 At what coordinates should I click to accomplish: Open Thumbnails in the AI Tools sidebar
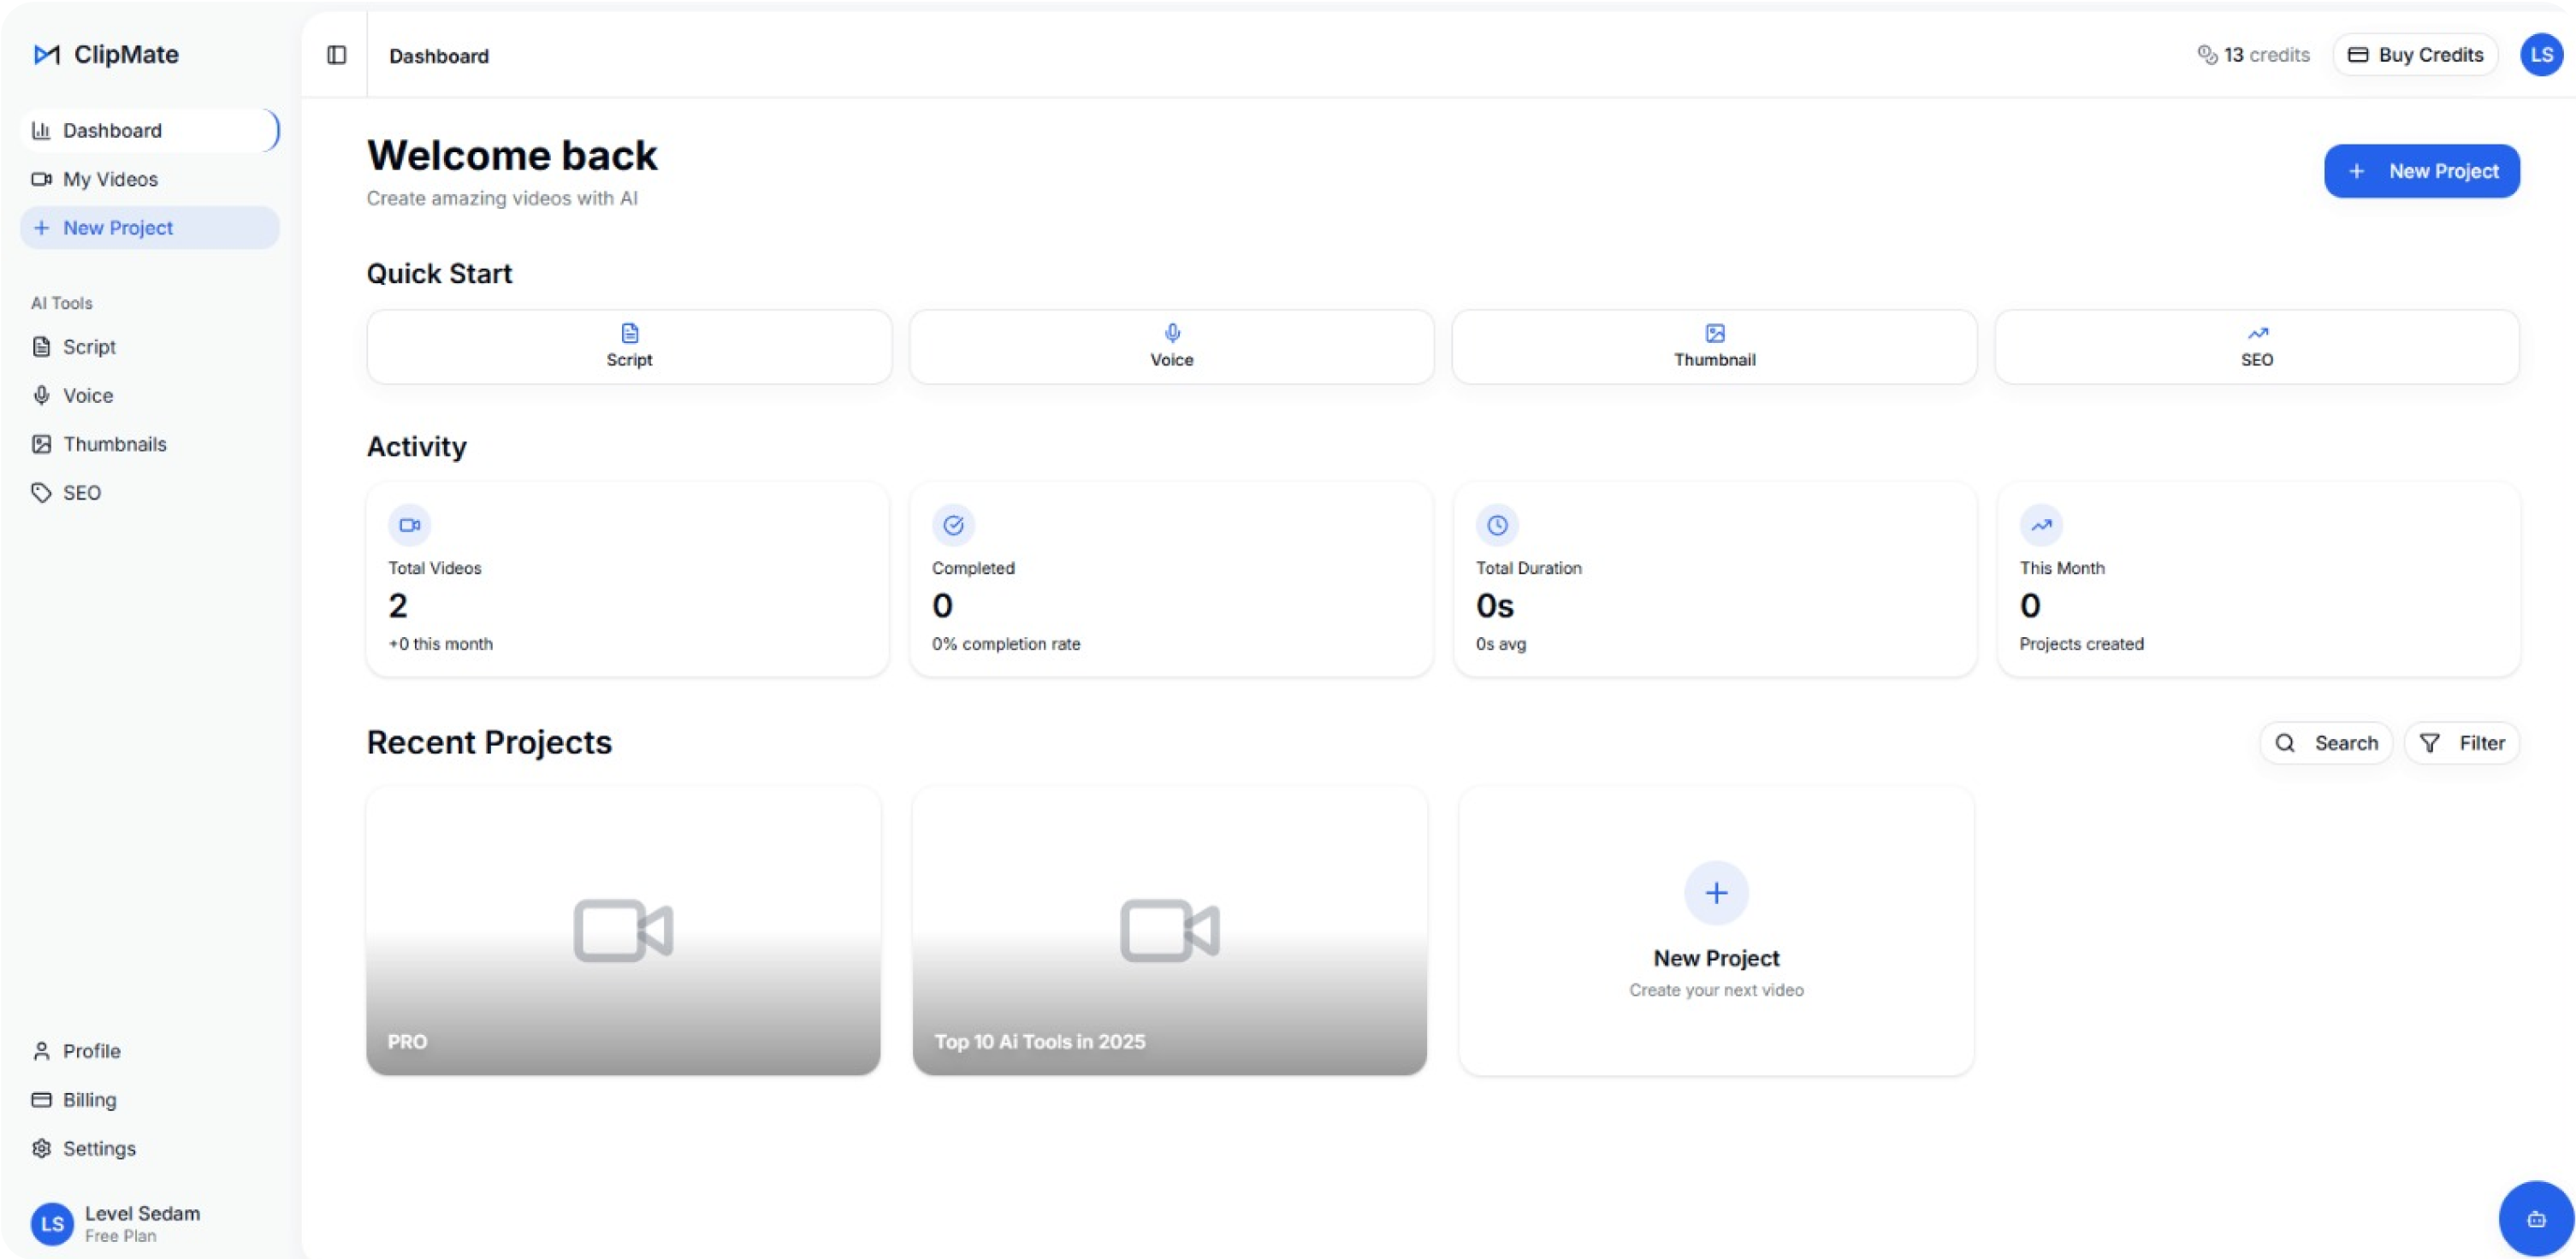(114, 444)
